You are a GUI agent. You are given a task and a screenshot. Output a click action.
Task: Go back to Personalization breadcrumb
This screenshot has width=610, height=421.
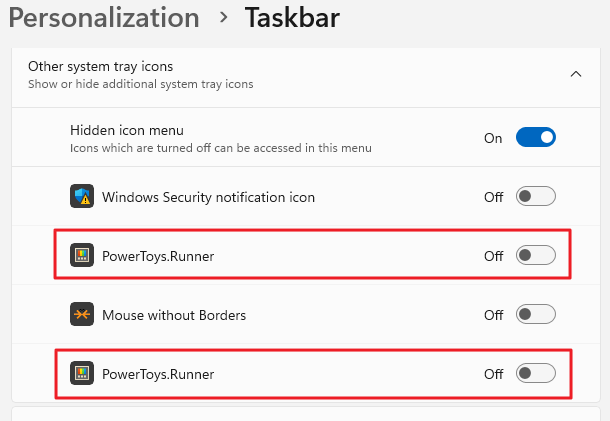click(x=104, y=18)
